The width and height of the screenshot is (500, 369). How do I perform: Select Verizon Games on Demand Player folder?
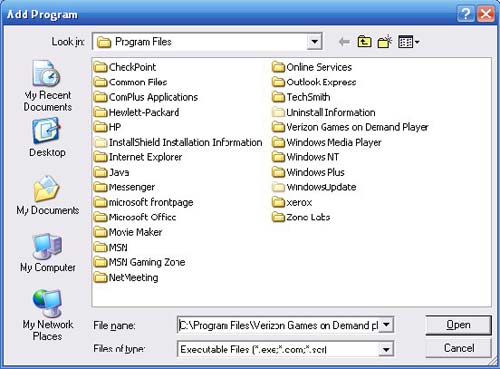click(350, 127)
